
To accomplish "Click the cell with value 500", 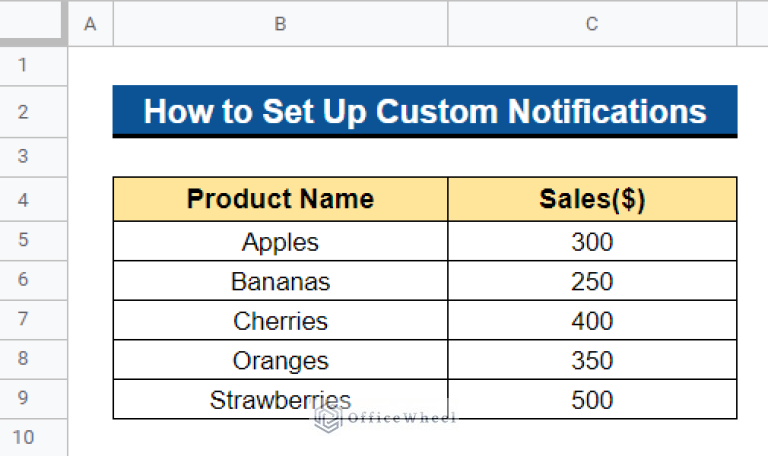I will point(592,400).
